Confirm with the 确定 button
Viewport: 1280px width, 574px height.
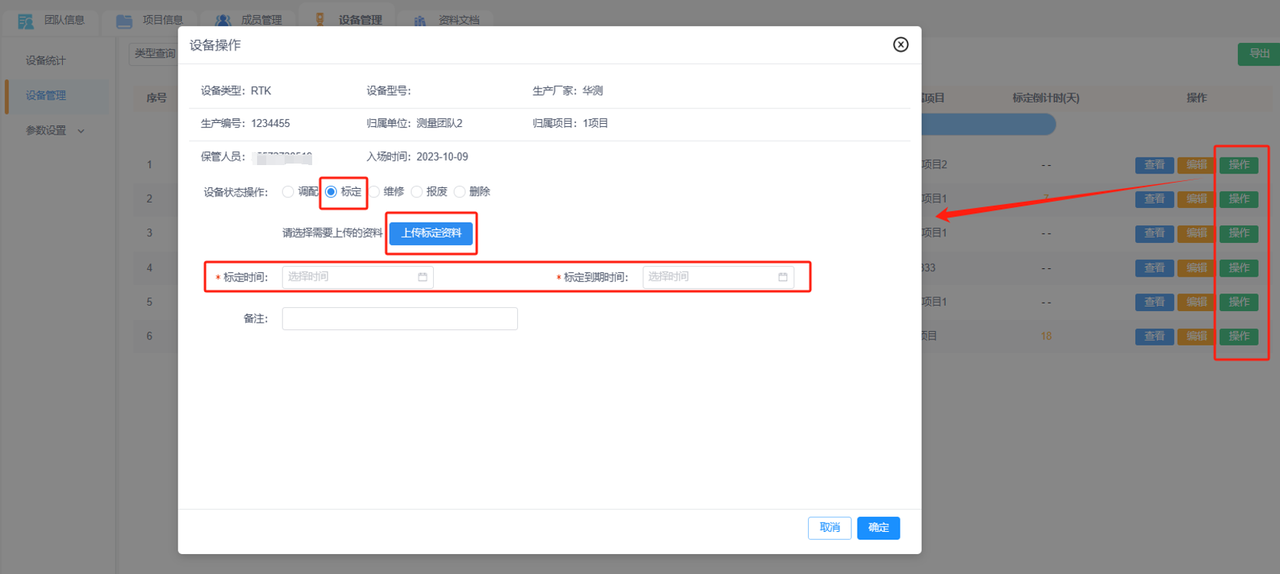tap(878, 528)
